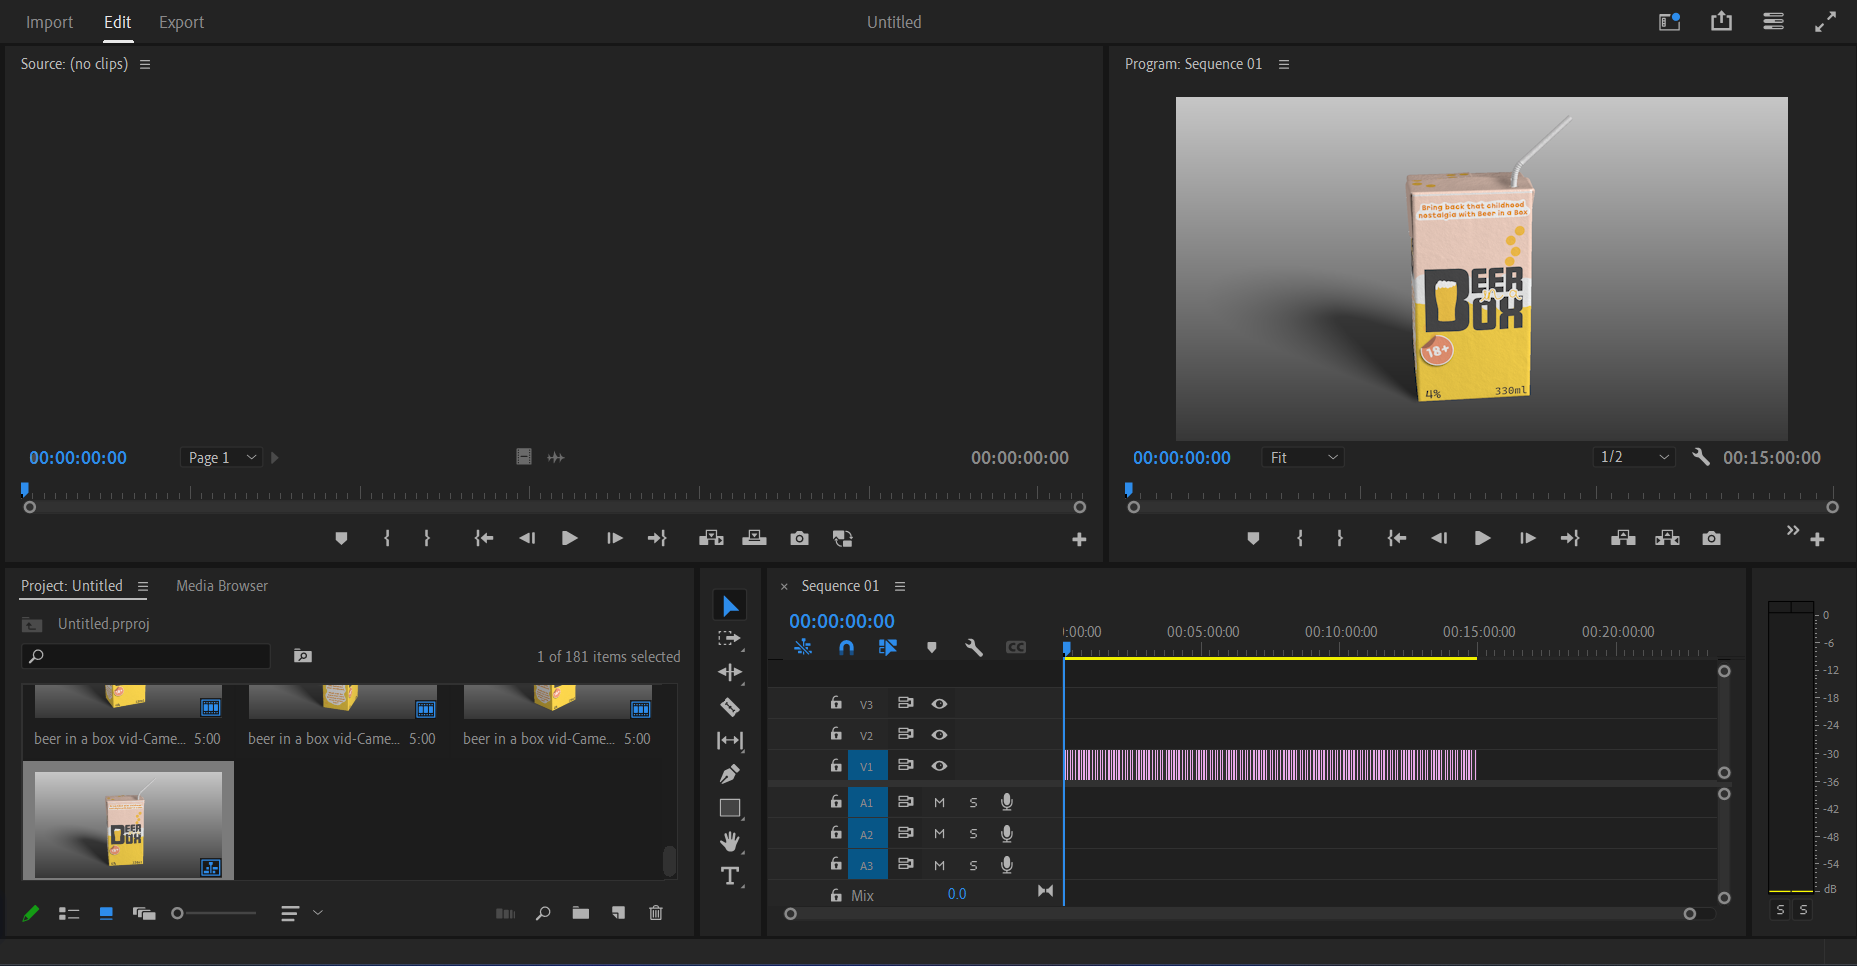Choose the Ripple Edit tool

[730, 672]
